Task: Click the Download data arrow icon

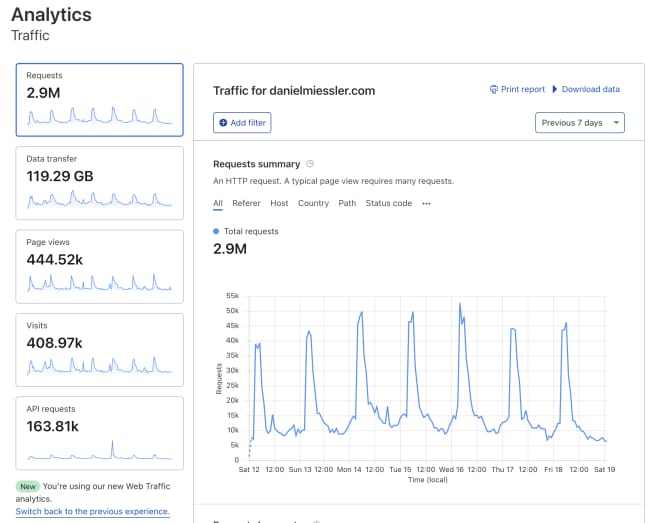Action: pos(555,90)
